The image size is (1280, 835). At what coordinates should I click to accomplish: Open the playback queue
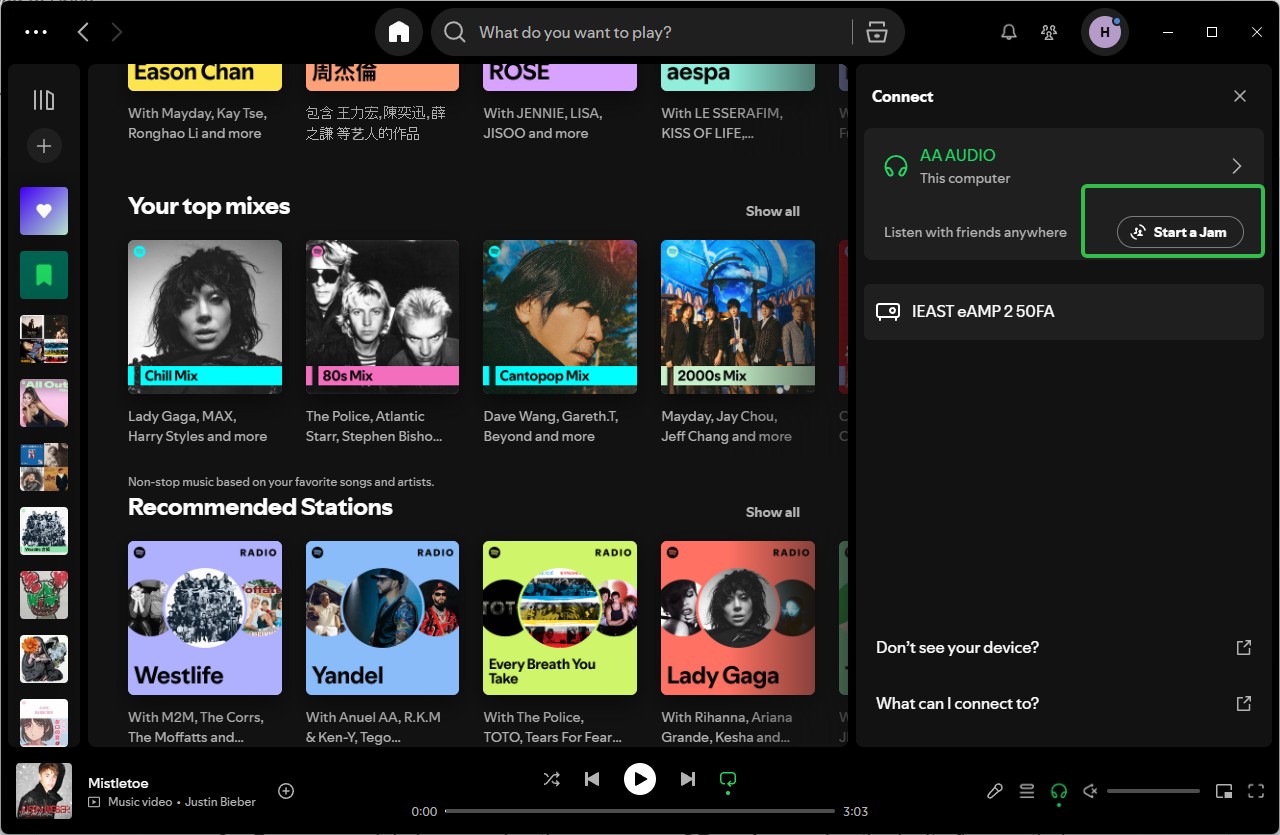[x=1026, y=791]
